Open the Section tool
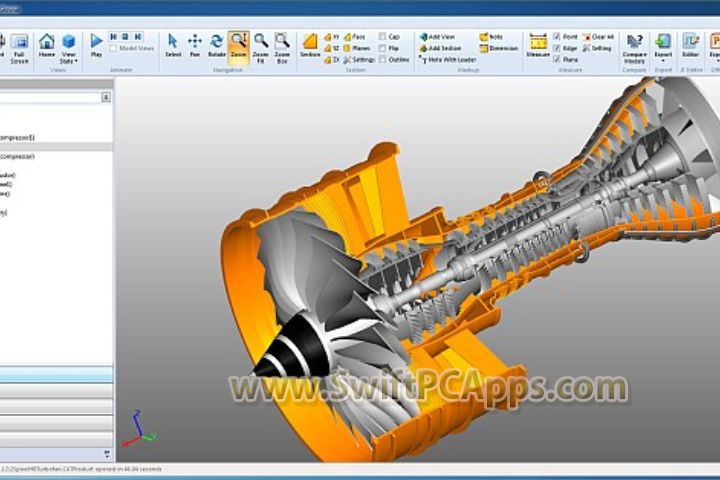Viewport: 720px width, 480px height. click(310, 44)
